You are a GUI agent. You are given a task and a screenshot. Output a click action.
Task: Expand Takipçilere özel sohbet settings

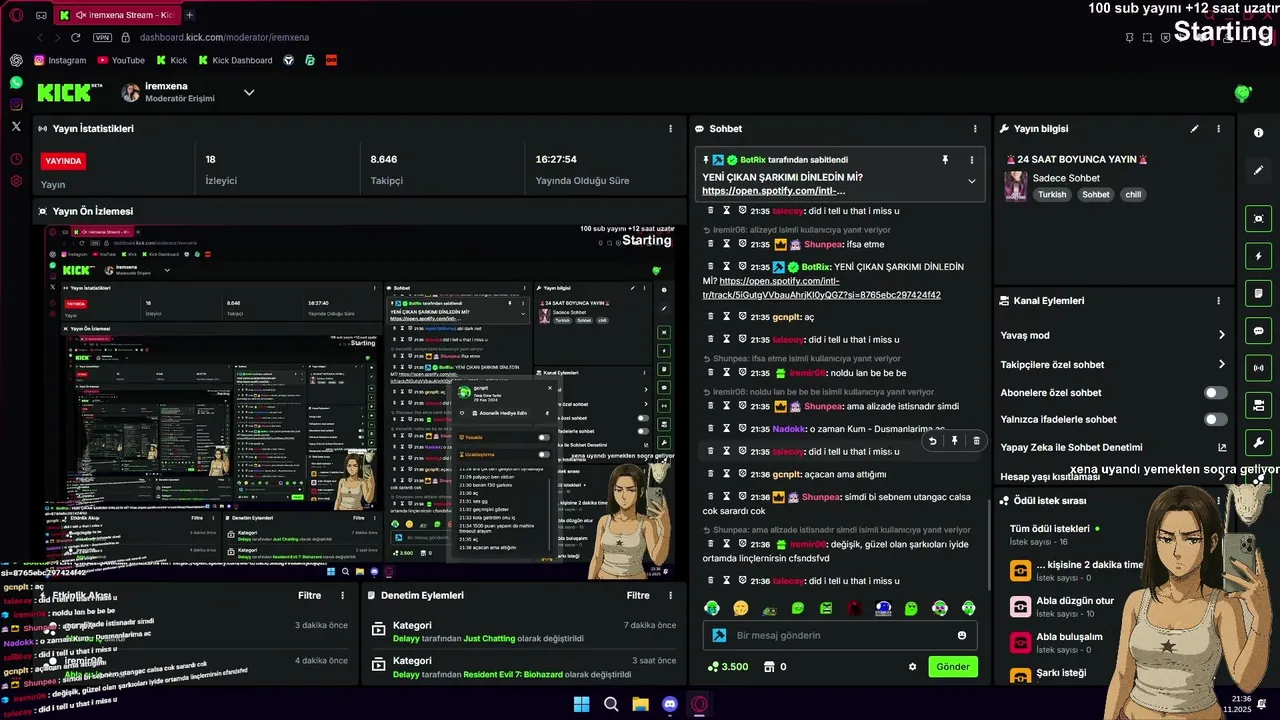tap(1221, 365)
